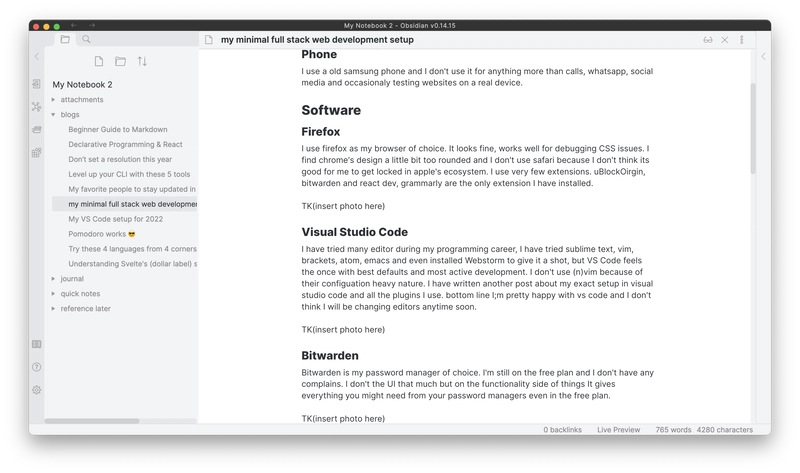Click the sidebar horizontal scrollbar thumb

pyautogui.click(x=92, y=421)
